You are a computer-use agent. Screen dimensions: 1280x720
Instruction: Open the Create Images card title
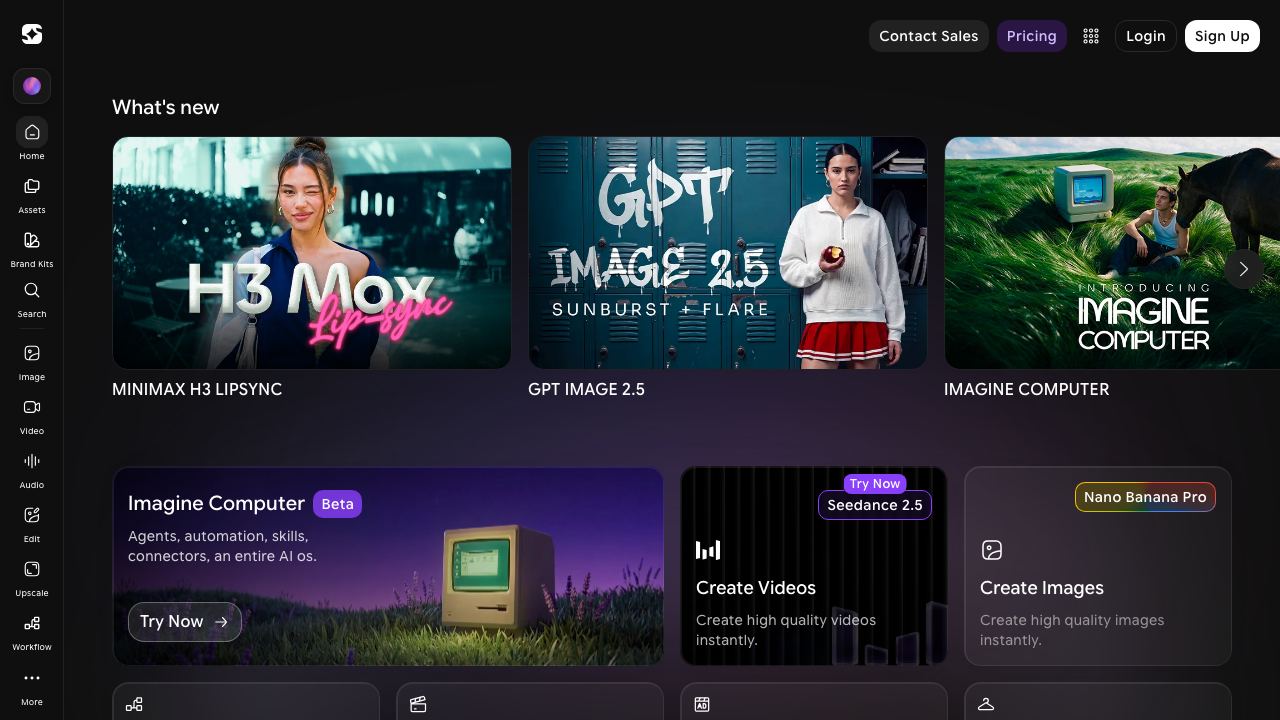pos(1042,588)
